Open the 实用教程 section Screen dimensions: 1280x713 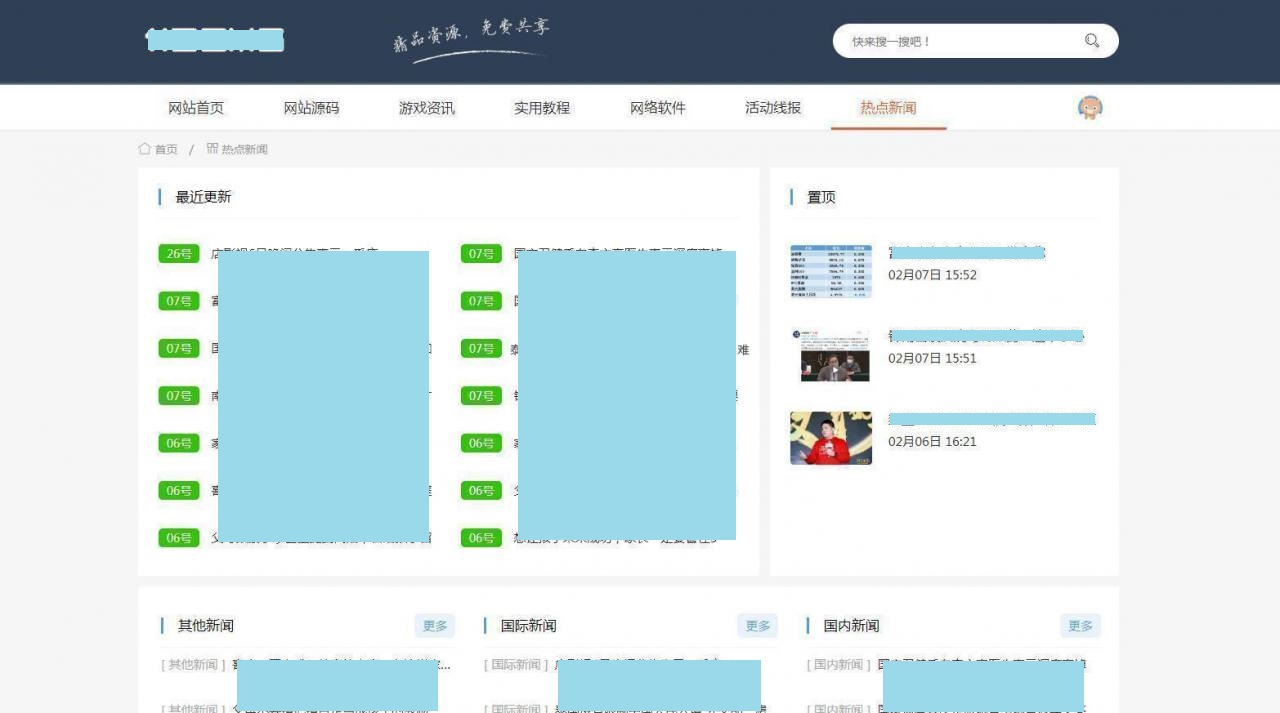pos(542,107)
